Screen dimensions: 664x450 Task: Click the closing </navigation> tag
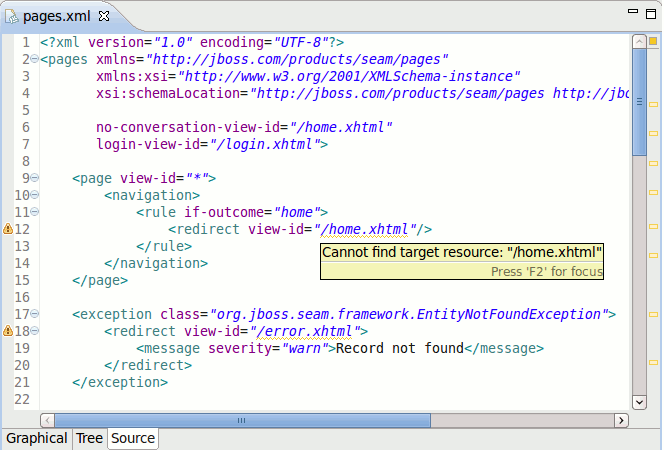pyautogui.click(x=156, y=263)
